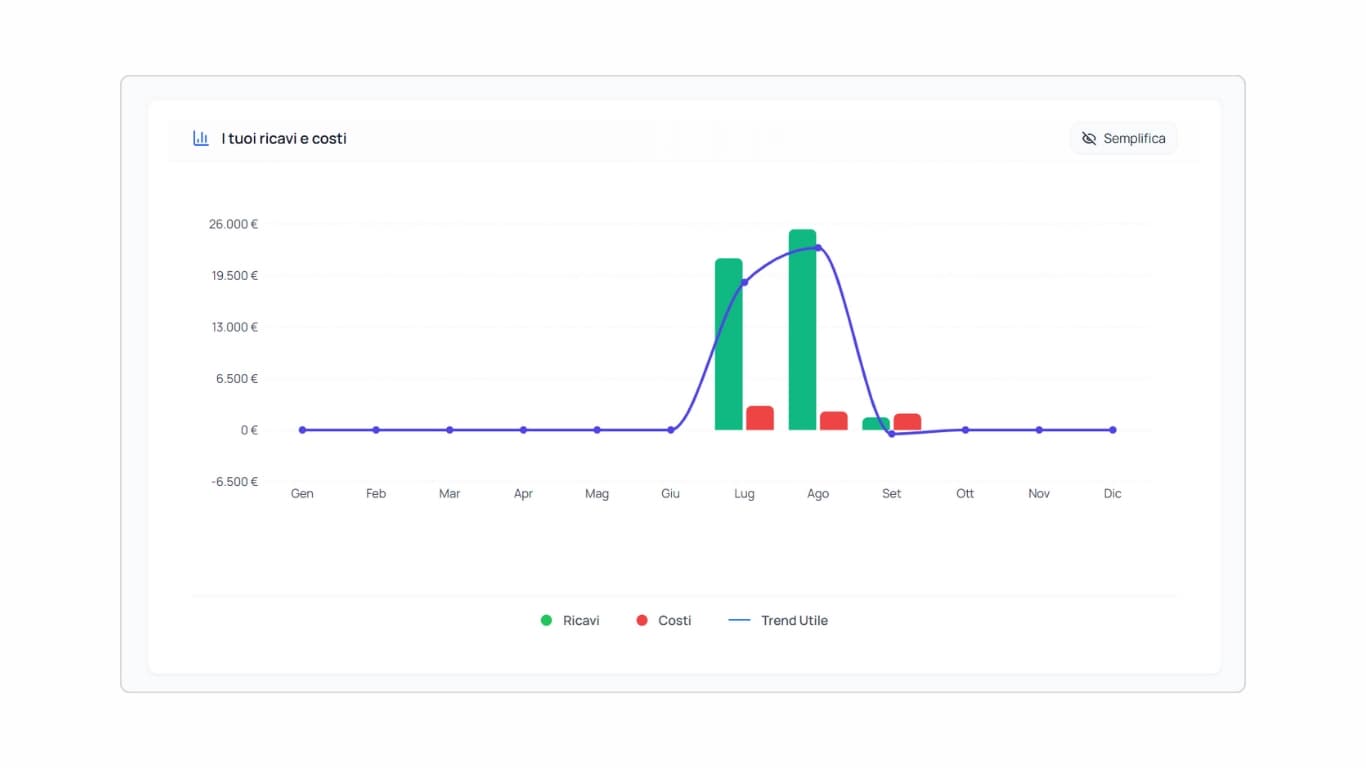Viewport: 1366px width, 768px height.
Task: Select the green Lug revenue bar
Action: [x=728, y=345]
